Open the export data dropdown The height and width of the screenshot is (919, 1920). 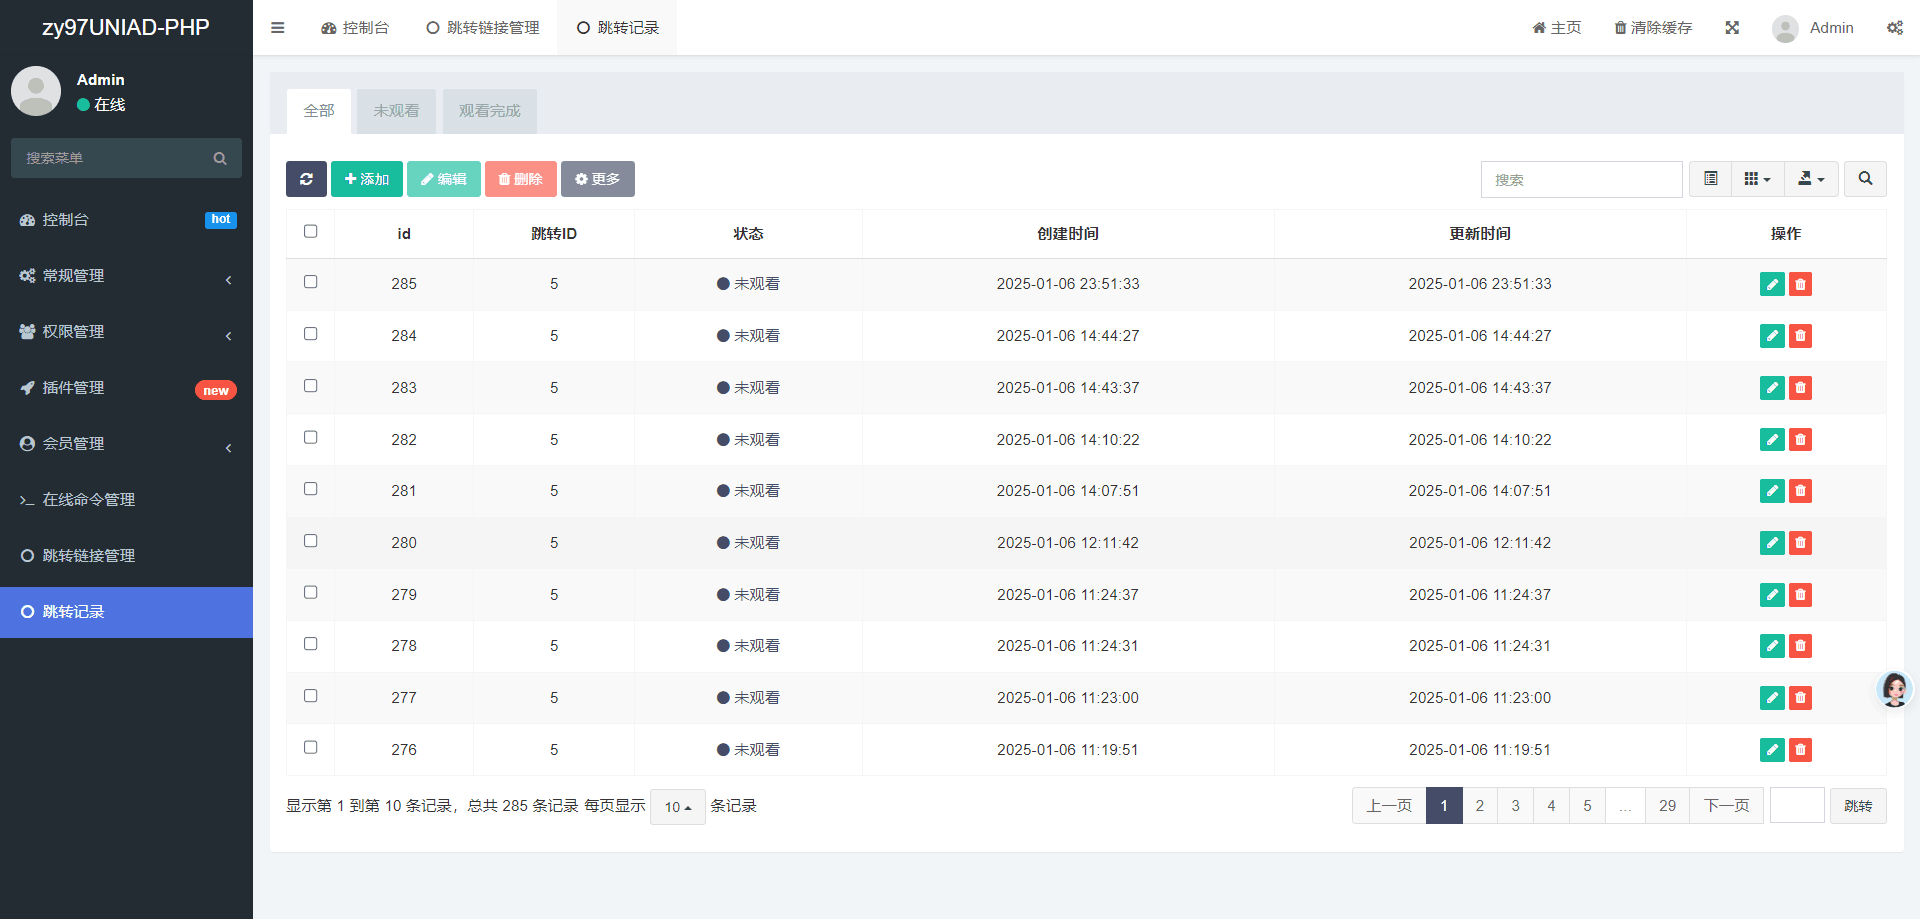click(x=1811, y=179)
